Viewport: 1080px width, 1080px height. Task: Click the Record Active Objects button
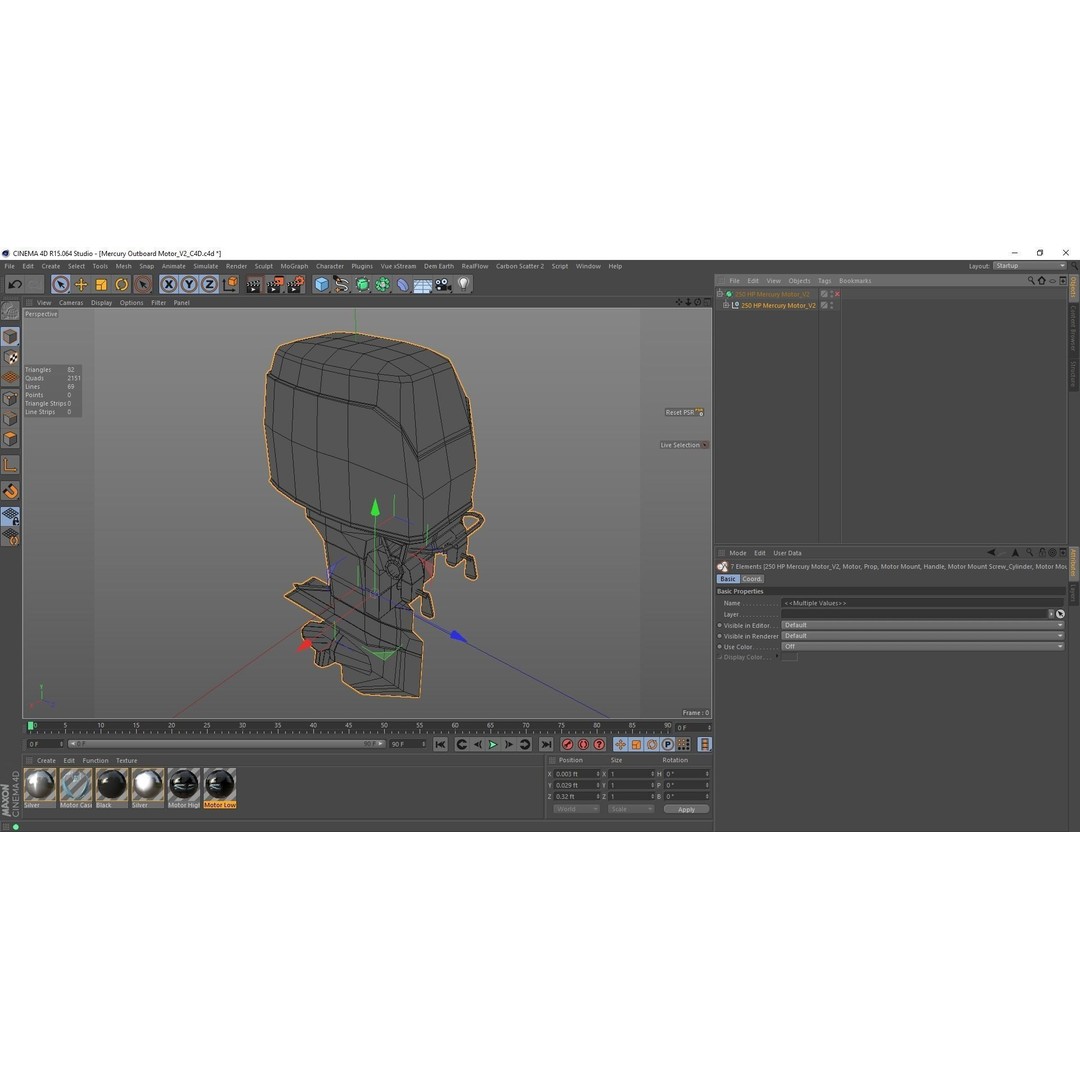point(568,744)
